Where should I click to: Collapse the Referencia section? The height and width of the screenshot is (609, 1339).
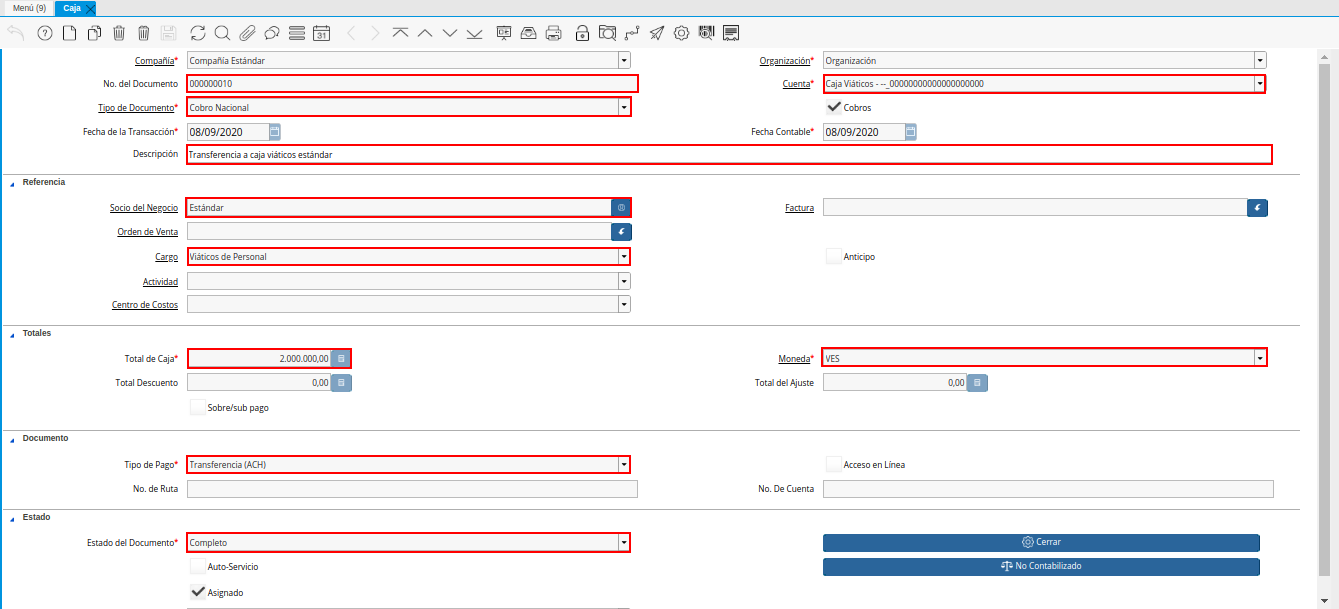click(12, 183)
